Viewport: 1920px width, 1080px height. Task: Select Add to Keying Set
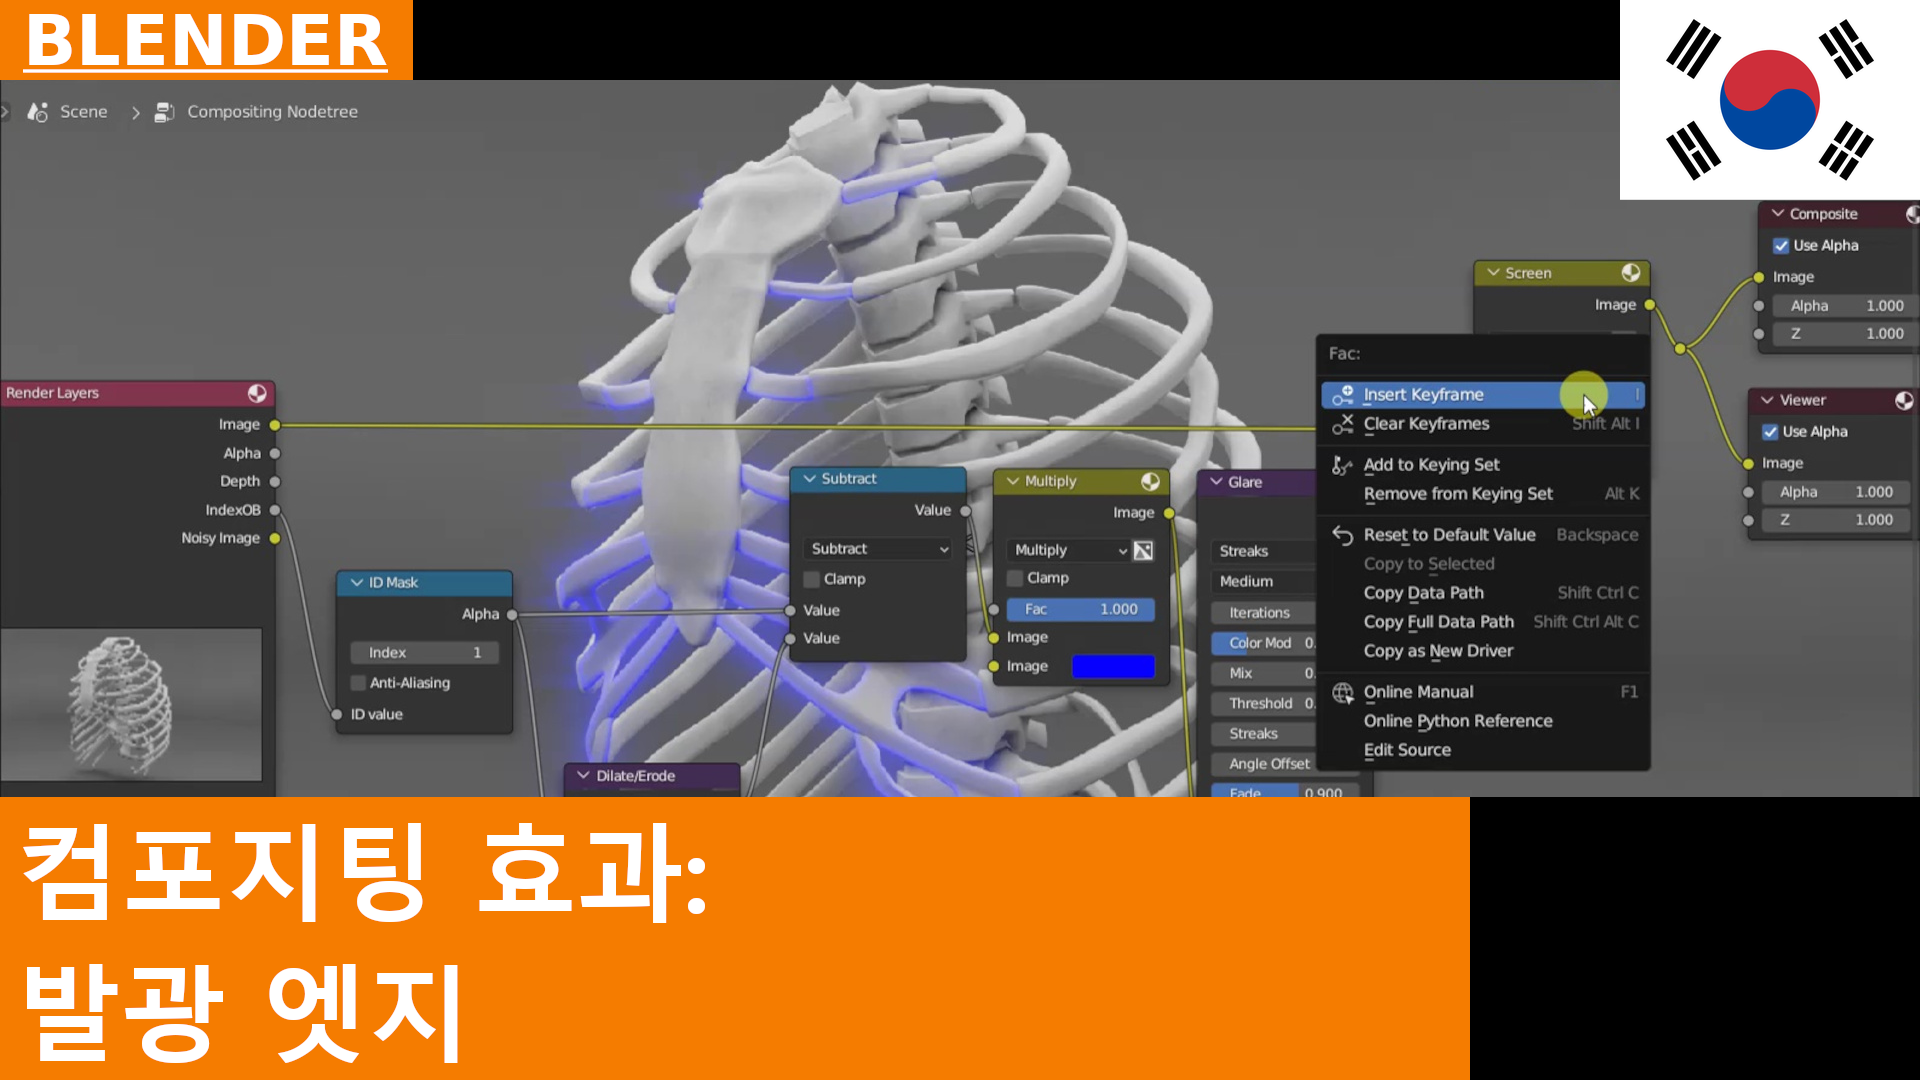(x=1483, y=465)
